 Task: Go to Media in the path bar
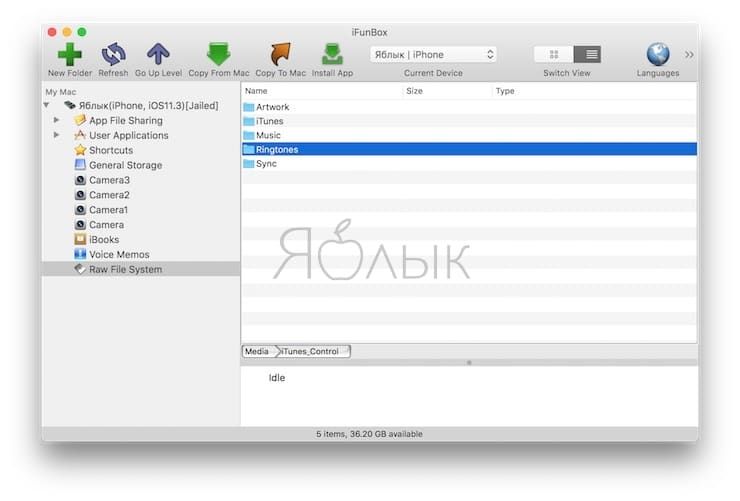(x=257, y=351)
